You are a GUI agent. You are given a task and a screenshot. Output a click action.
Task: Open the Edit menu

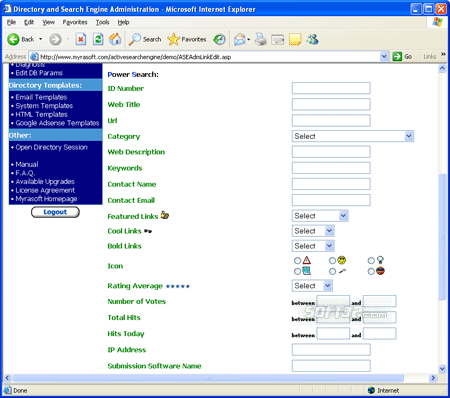(29, 22)
